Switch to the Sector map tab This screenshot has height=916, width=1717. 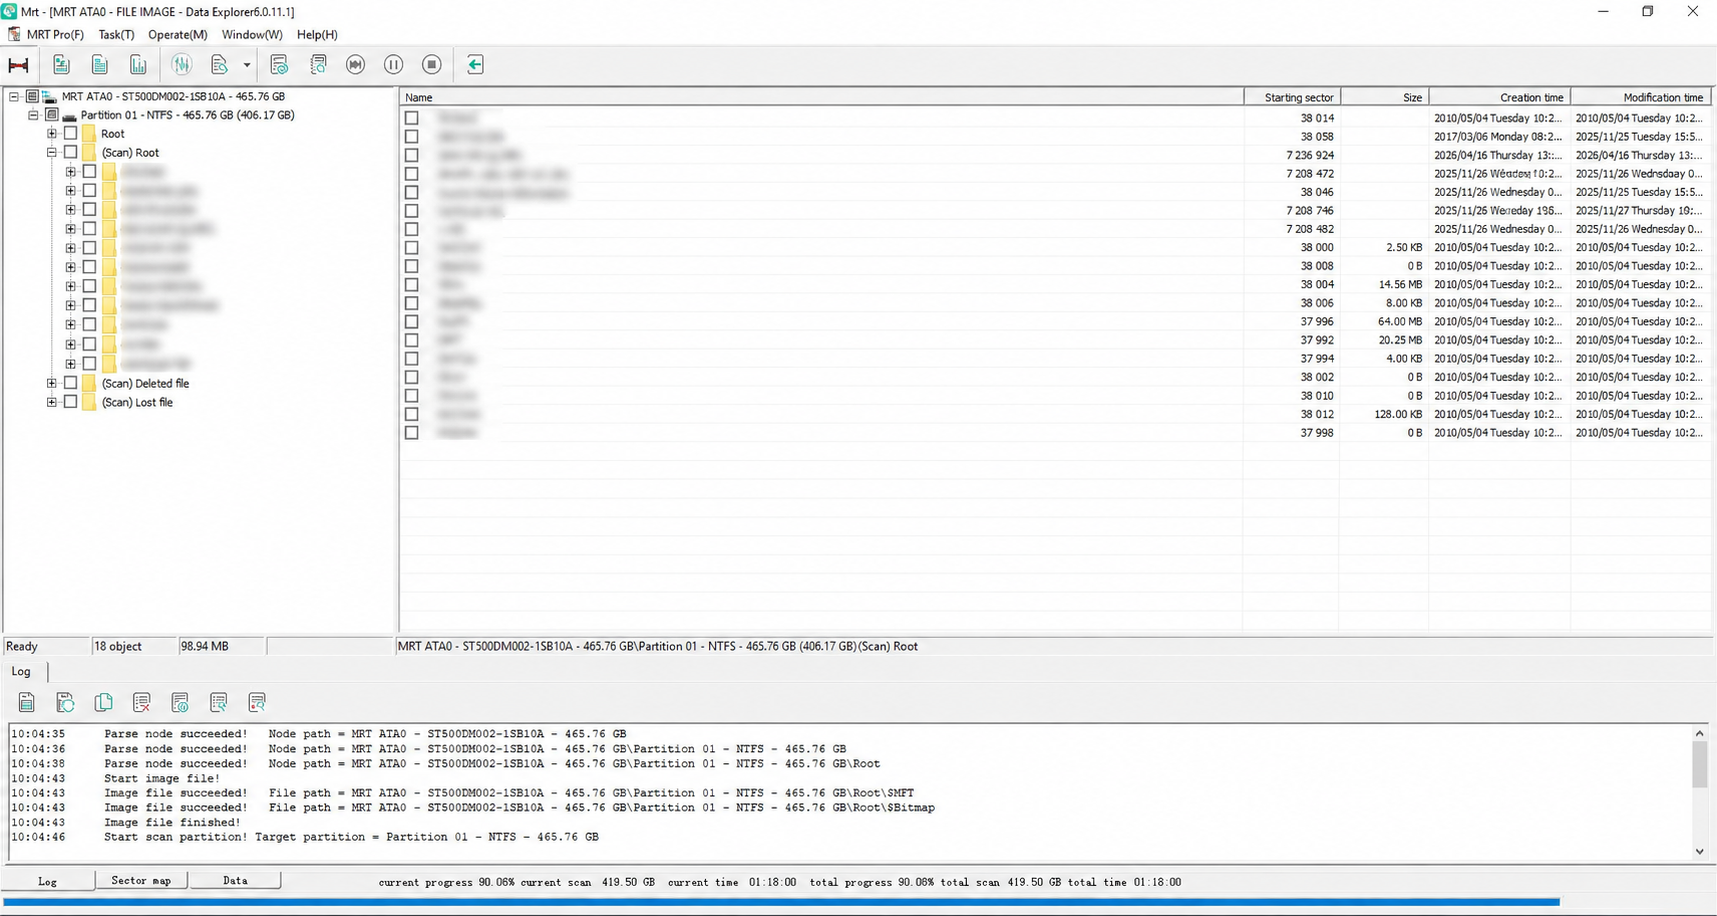click(141, 881)
